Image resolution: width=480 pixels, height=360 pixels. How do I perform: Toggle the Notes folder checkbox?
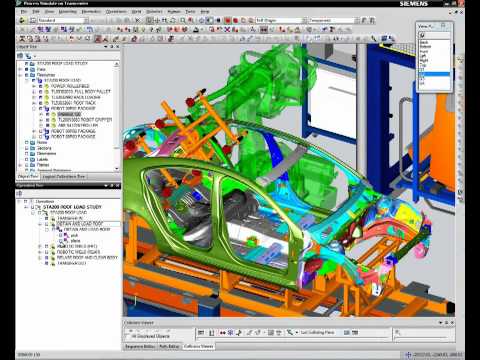(x=27, y=142)
